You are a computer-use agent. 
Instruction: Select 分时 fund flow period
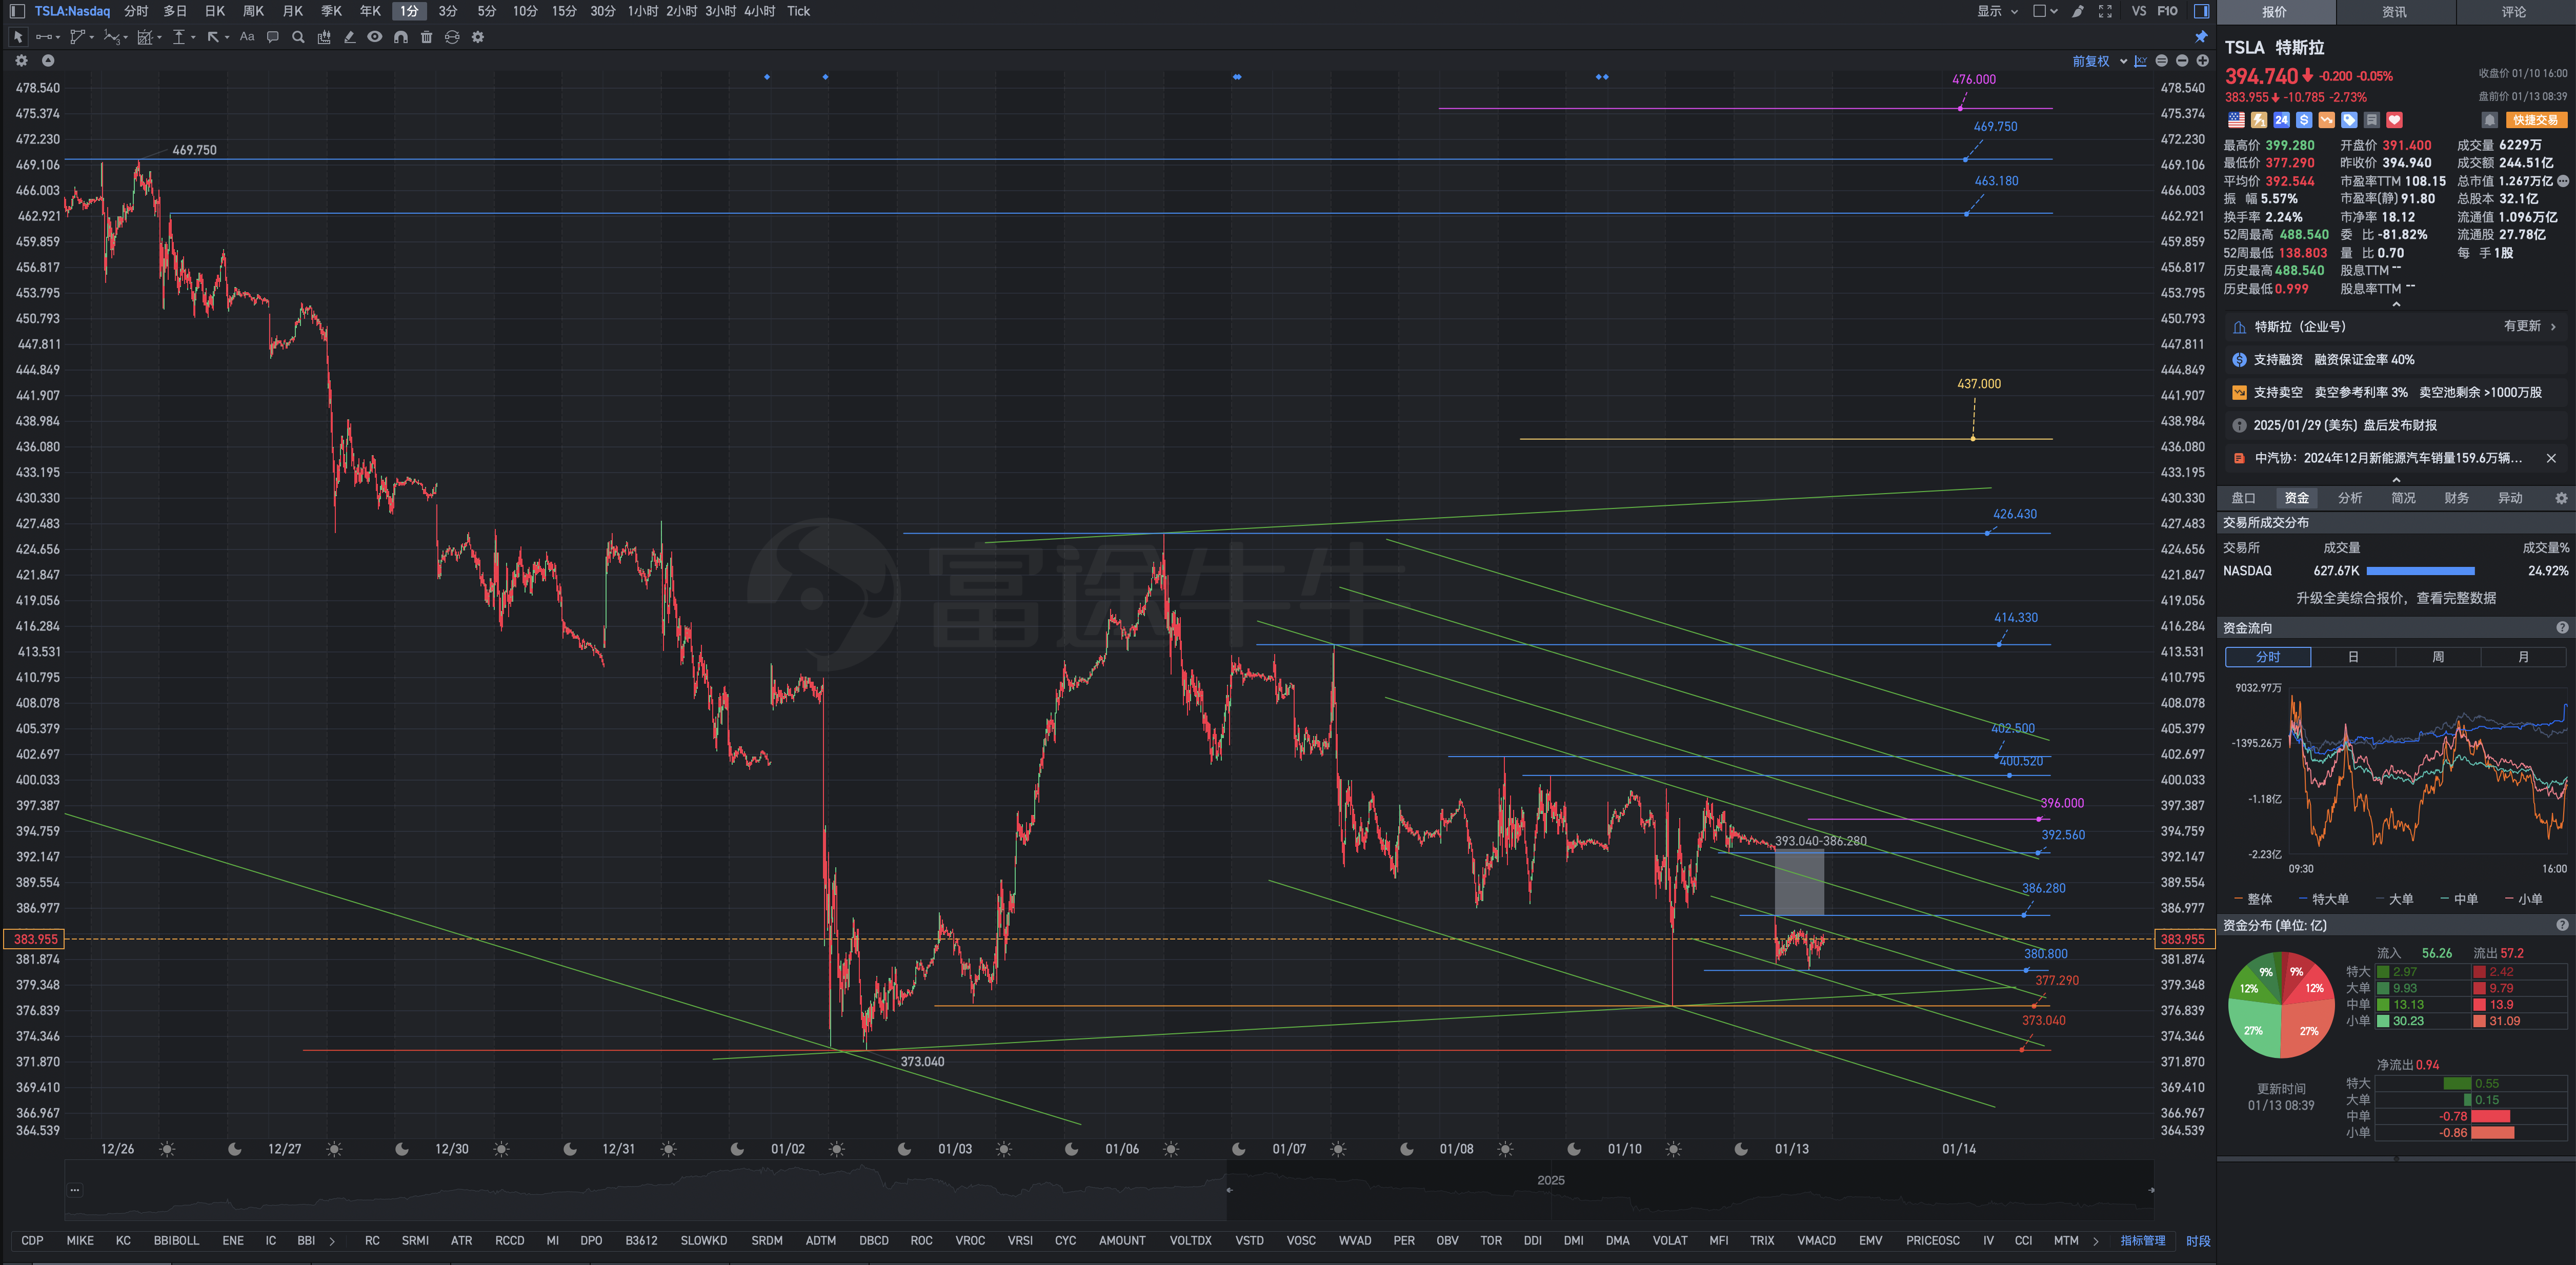(2268, 657)
